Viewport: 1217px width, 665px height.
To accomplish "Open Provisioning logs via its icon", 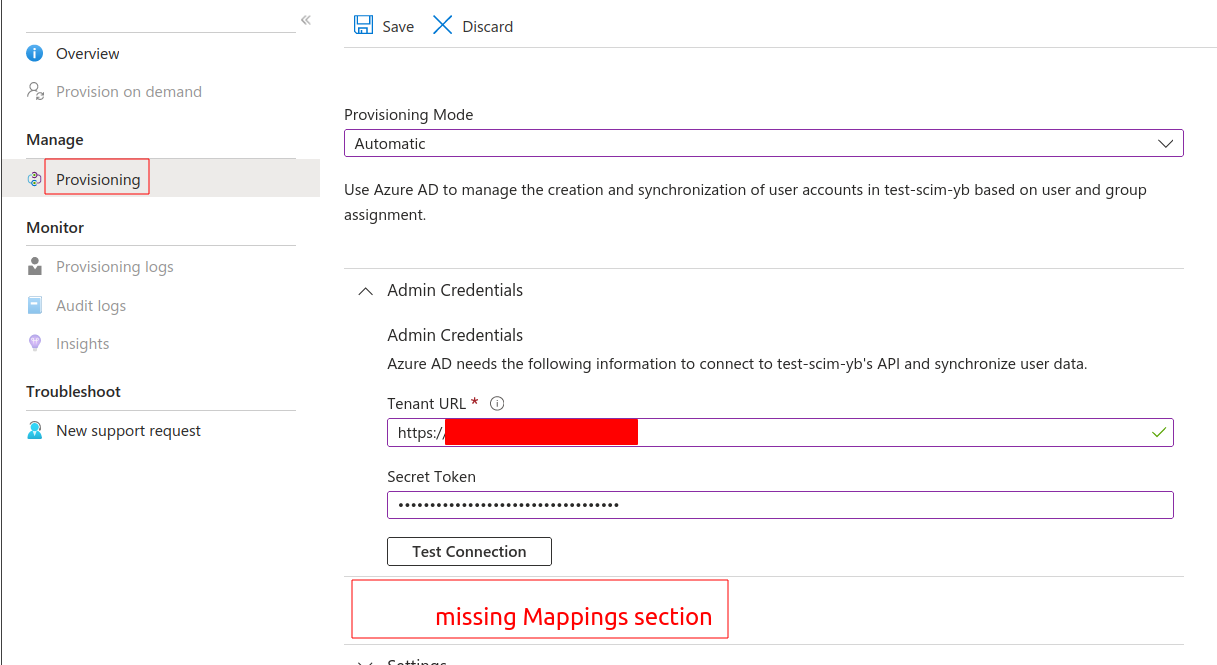I will 35,266.
